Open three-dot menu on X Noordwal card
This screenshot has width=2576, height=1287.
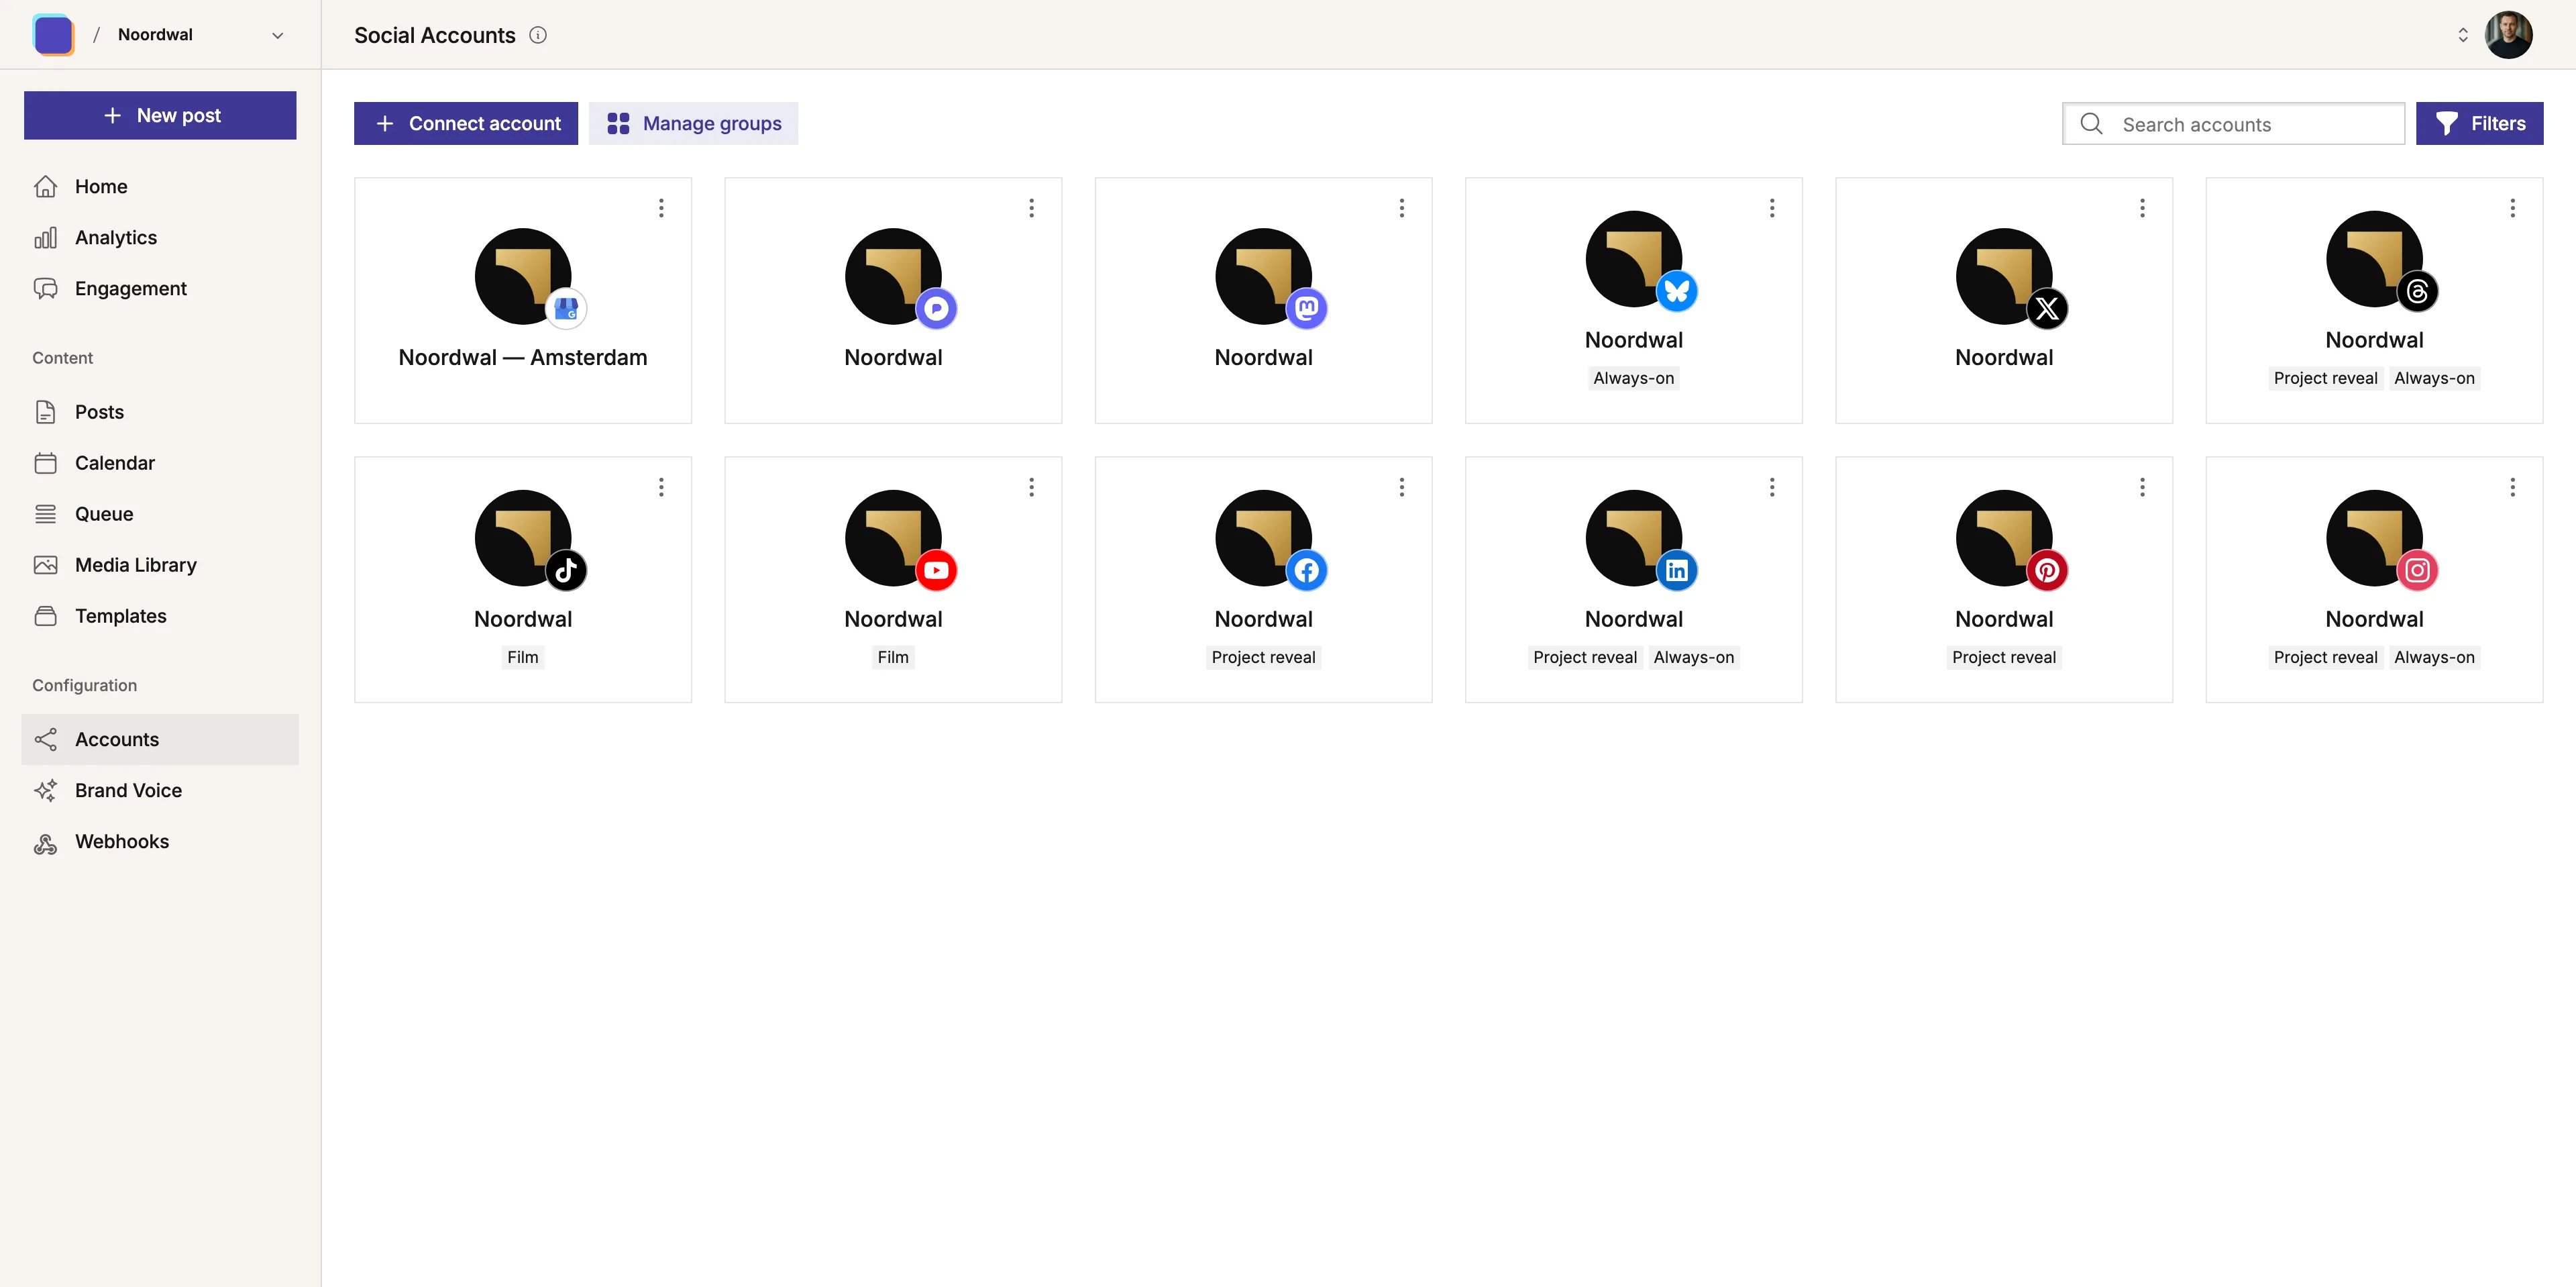(2142, 208)
